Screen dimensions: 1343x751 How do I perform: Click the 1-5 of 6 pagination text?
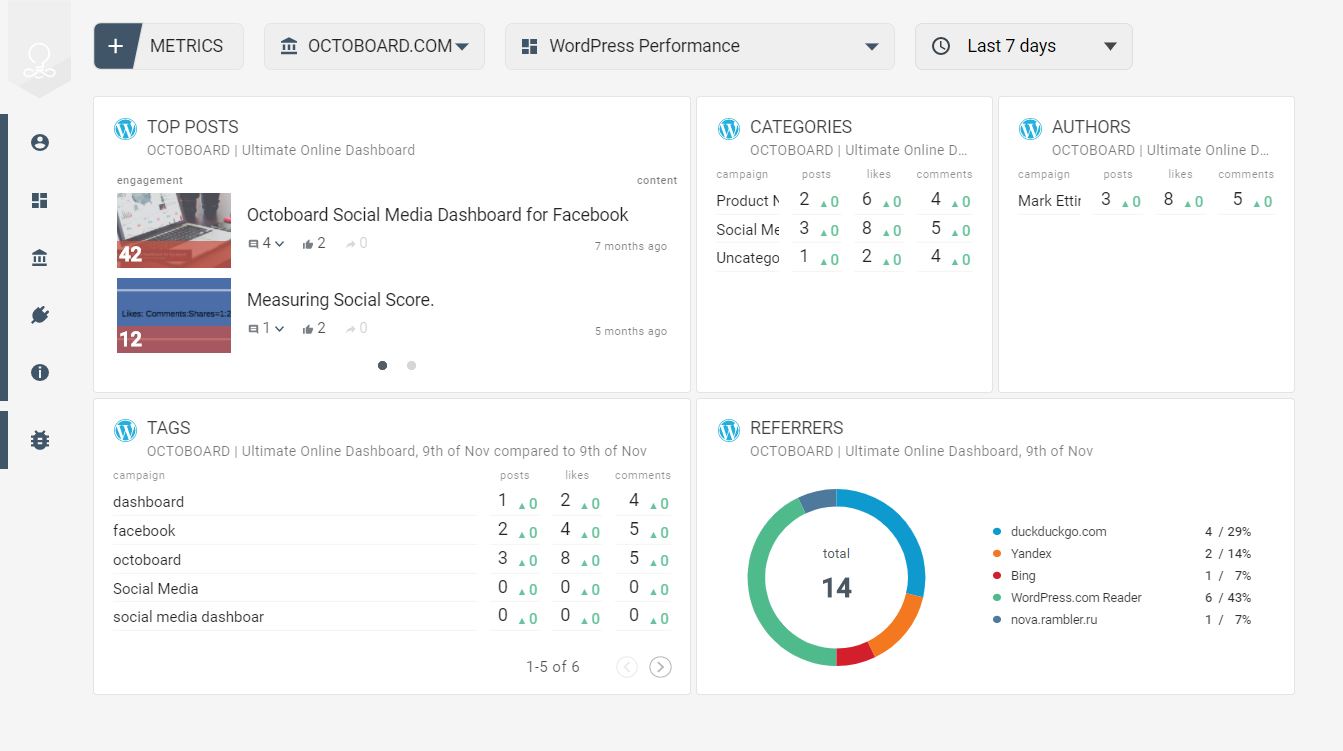[553, 667]
